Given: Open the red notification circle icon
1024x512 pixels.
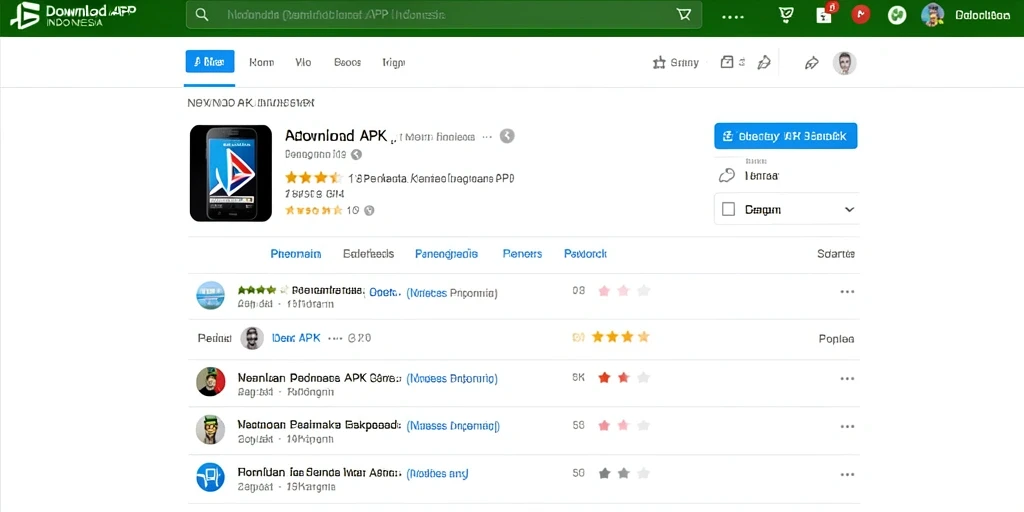Looking at the screenshot, I should click(861, 14).
